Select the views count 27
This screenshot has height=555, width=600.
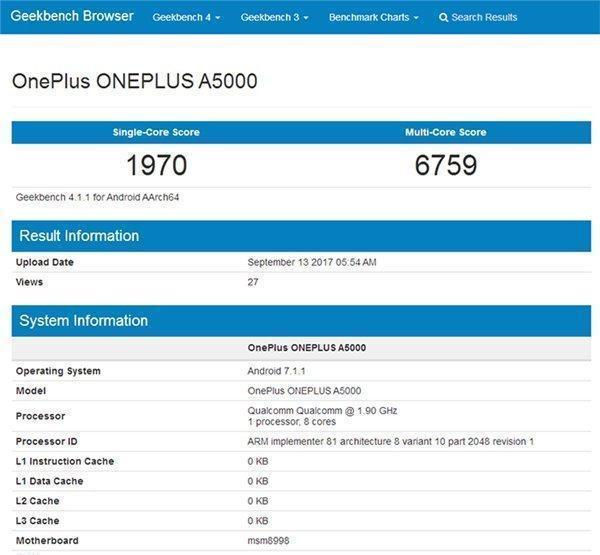point(253,282)
